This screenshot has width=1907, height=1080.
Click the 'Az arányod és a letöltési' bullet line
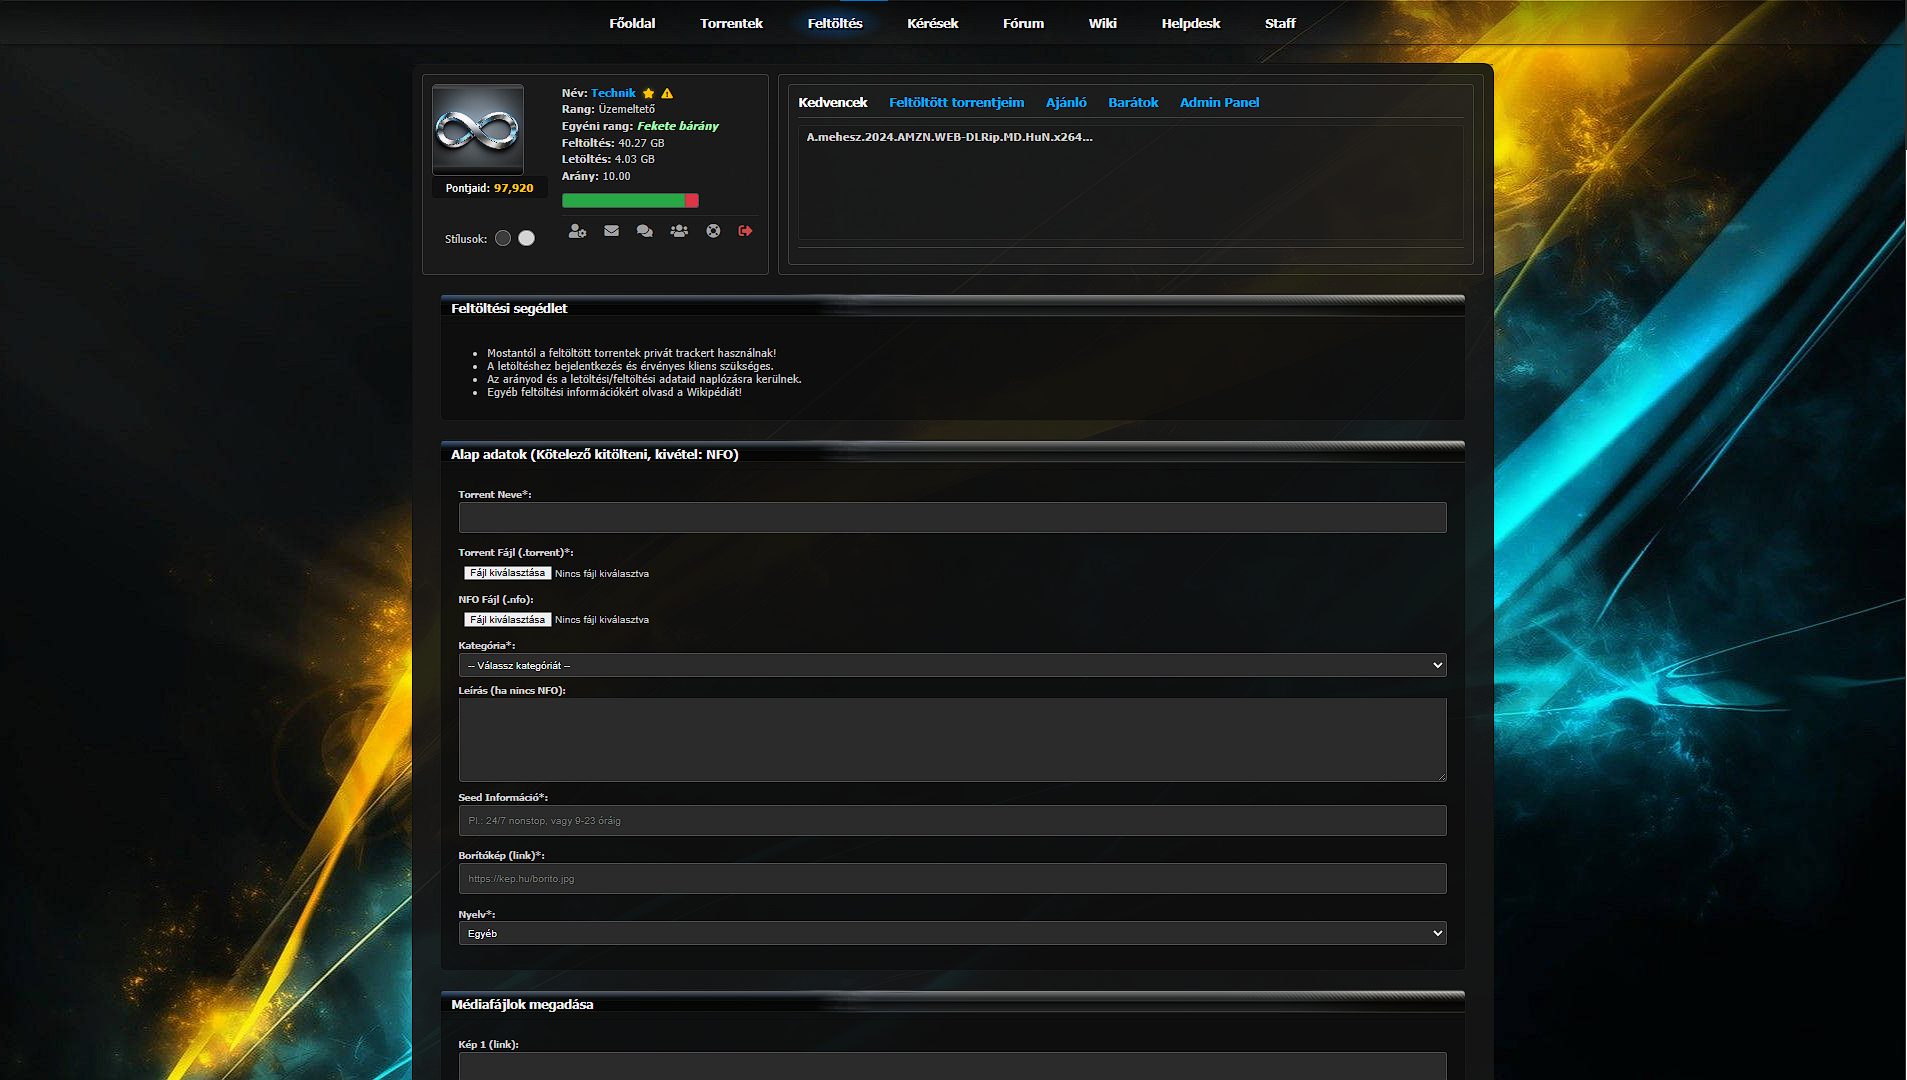(644, 379)
